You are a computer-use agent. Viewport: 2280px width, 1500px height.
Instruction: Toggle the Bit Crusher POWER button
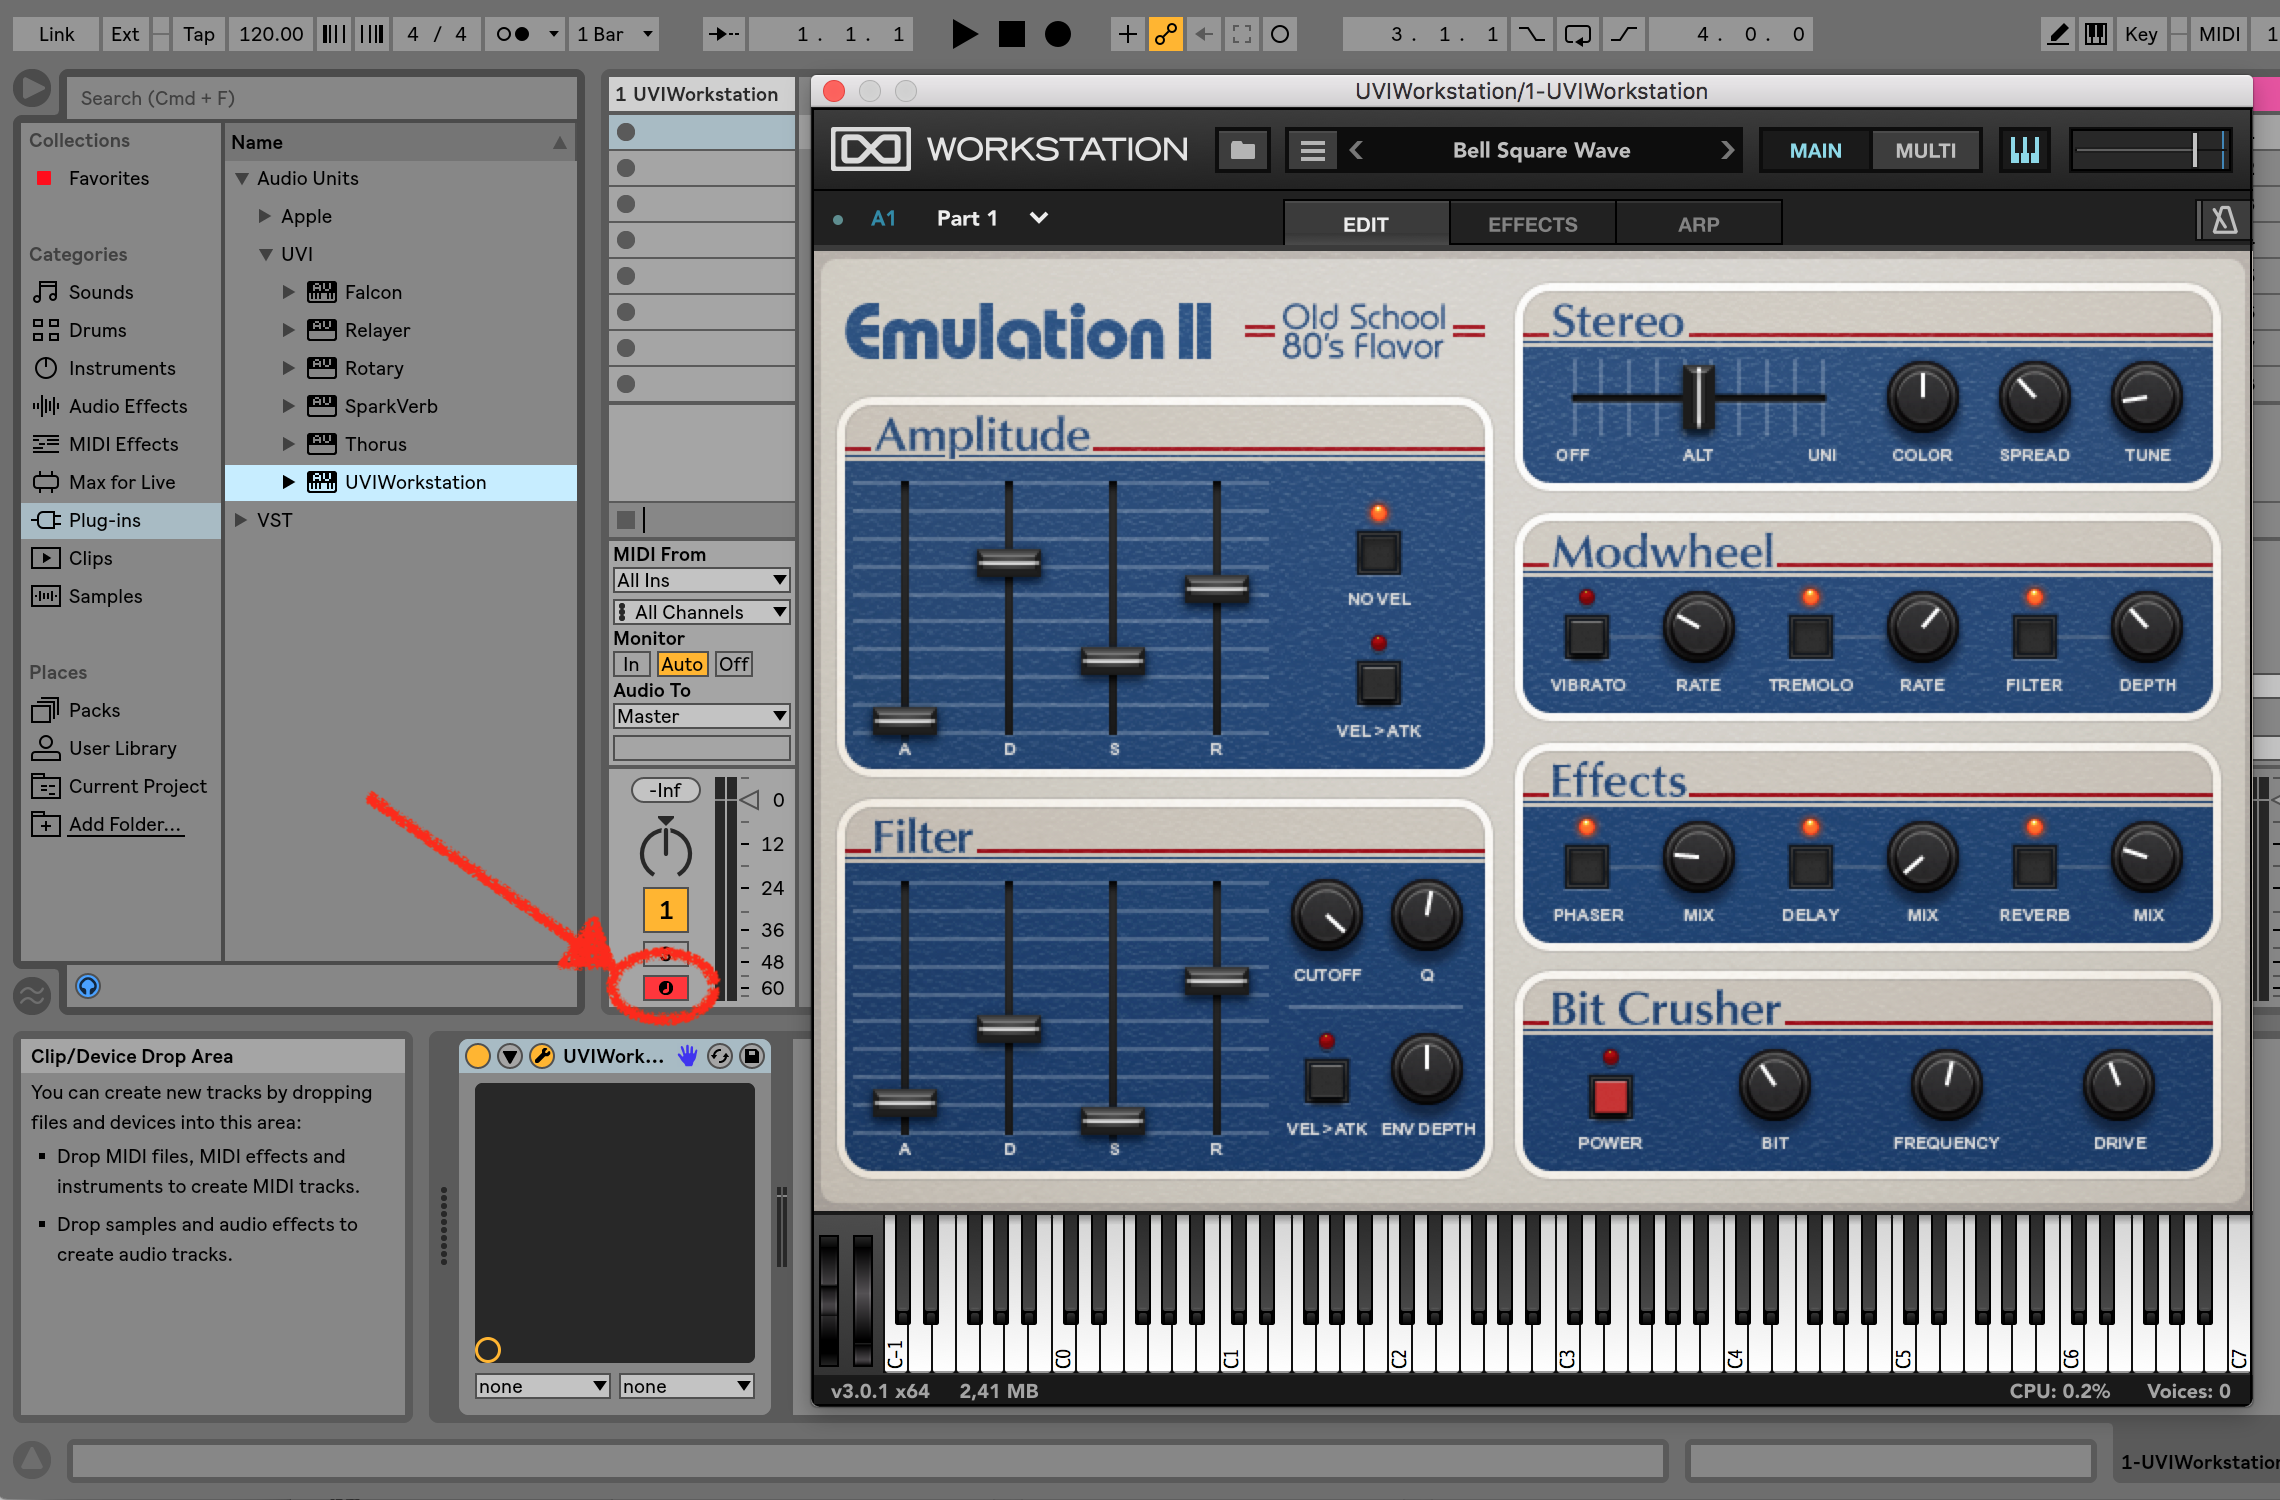pos(1610,1095)
